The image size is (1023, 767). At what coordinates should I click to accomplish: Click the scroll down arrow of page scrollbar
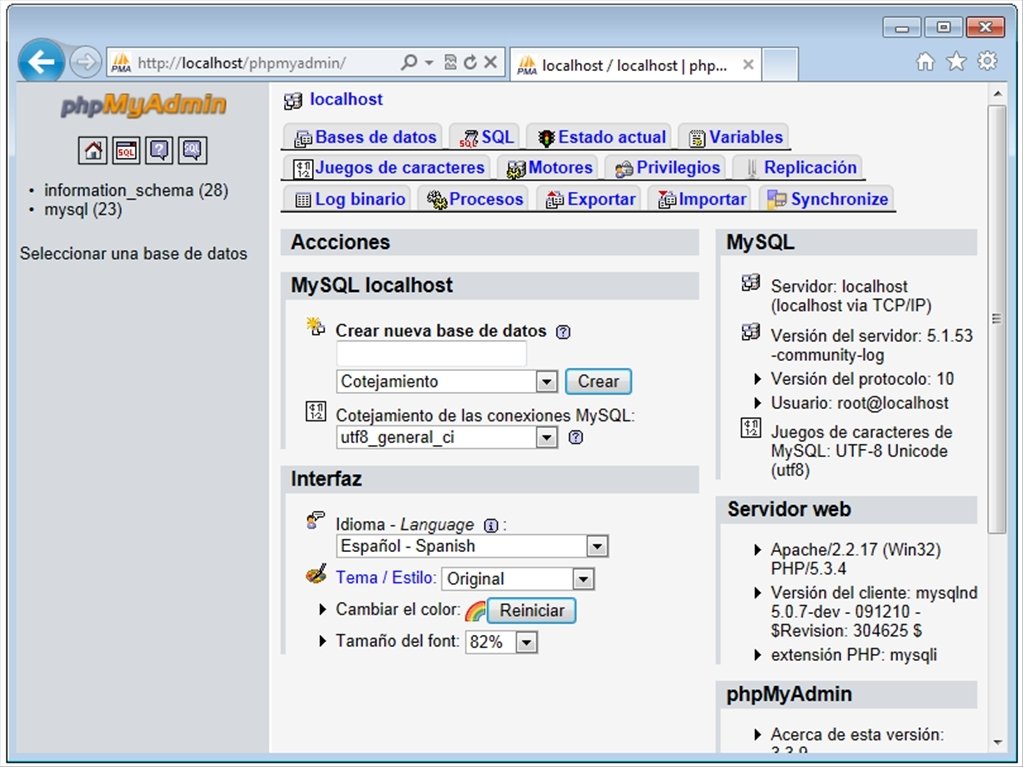(x=997, y=743)
